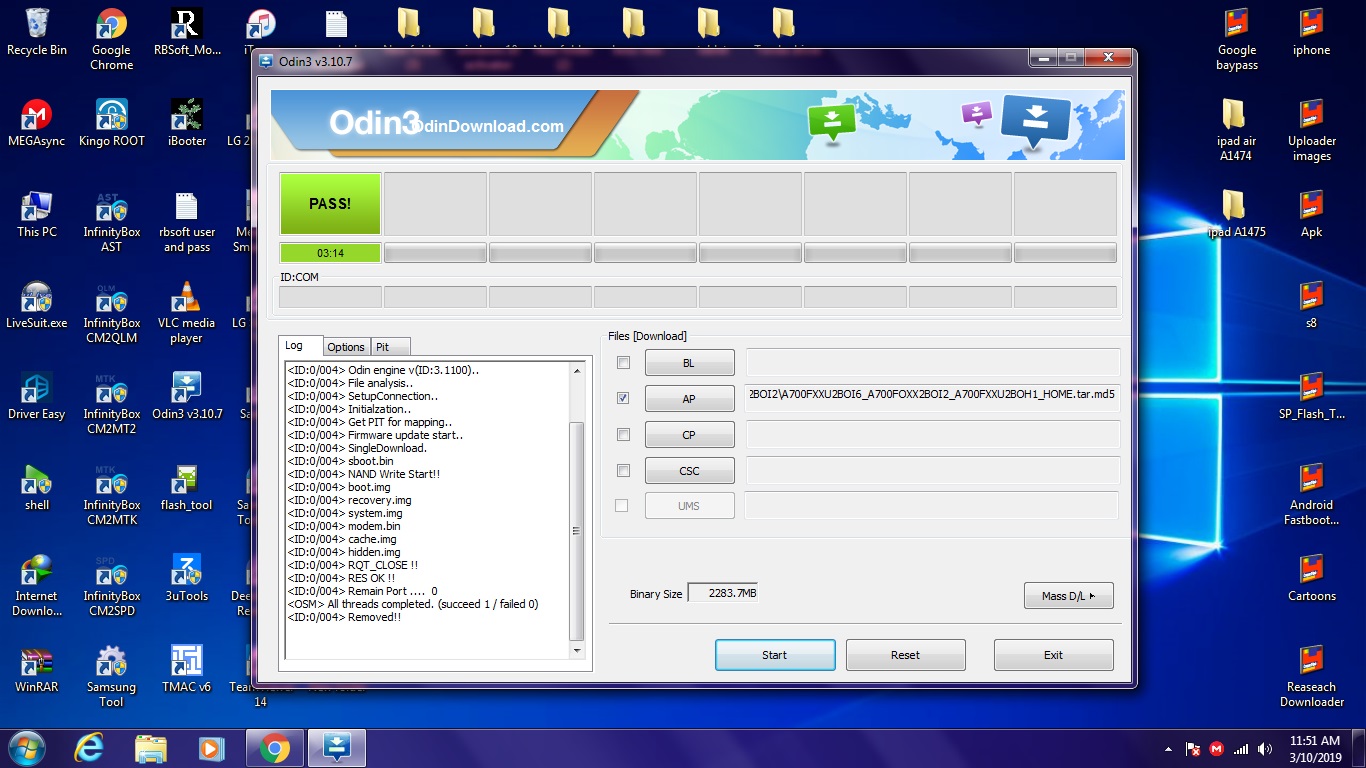Screen dimensions: 1366x768
Task: Click the BL file browse button
Action: click(x=689, y=363)
